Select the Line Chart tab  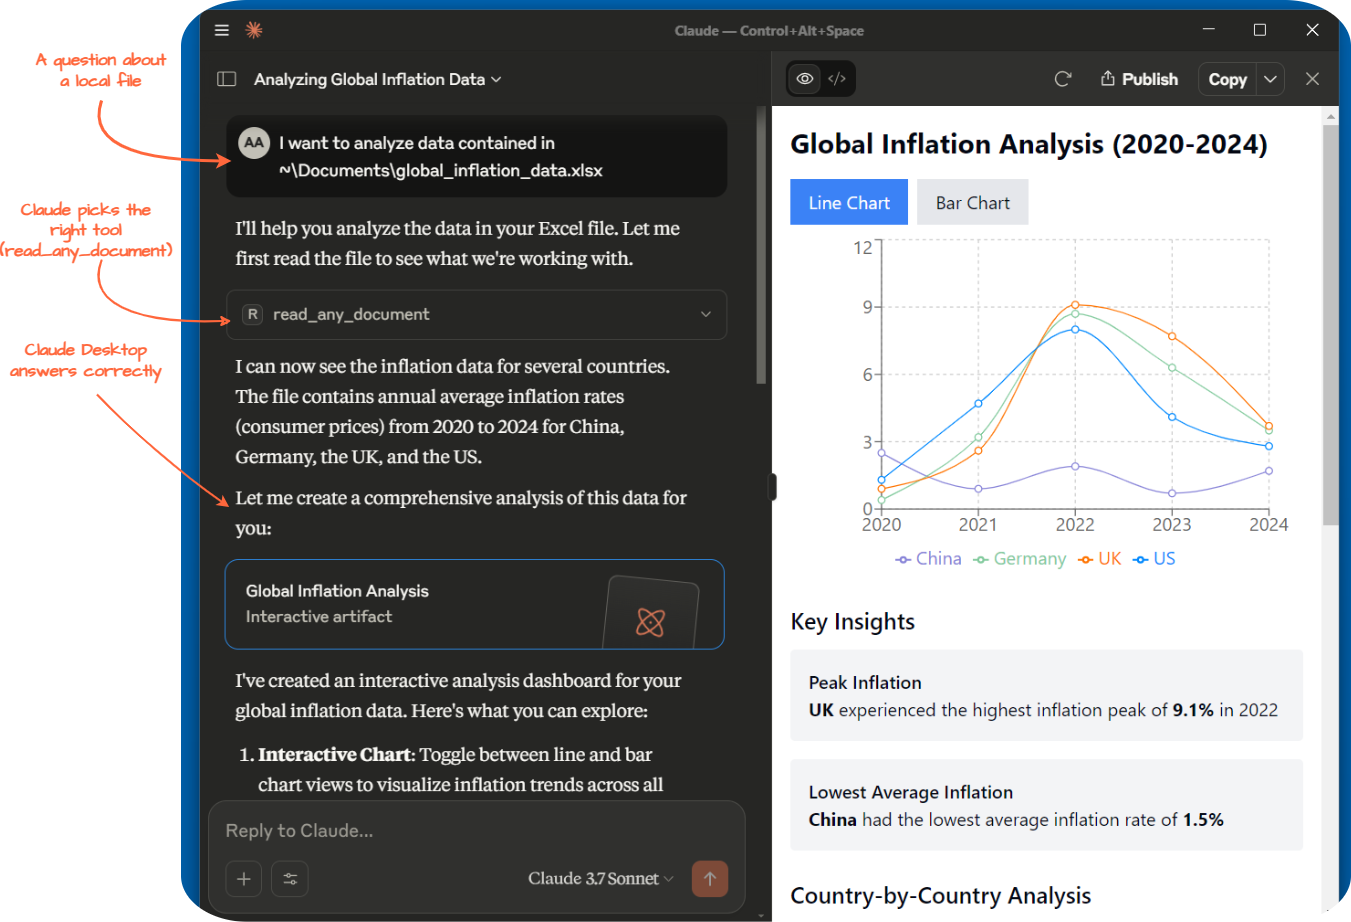pyautogui.click(x=849, y=203)
